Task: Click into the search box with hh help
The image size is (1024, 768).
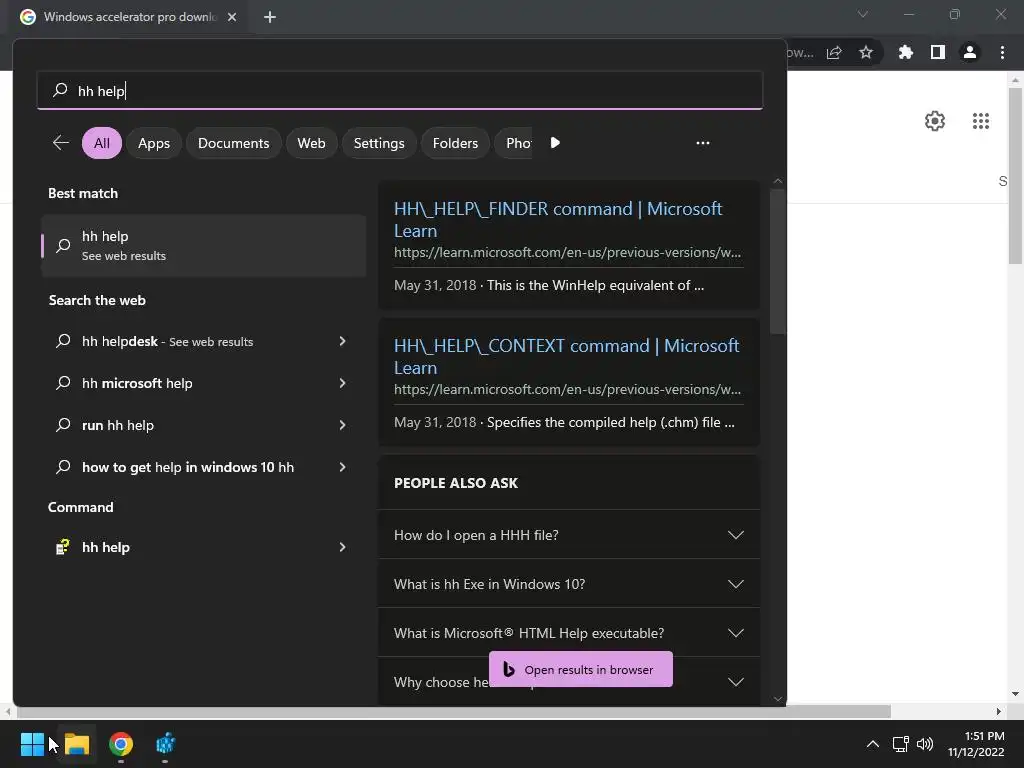Action: click(400, 91)
